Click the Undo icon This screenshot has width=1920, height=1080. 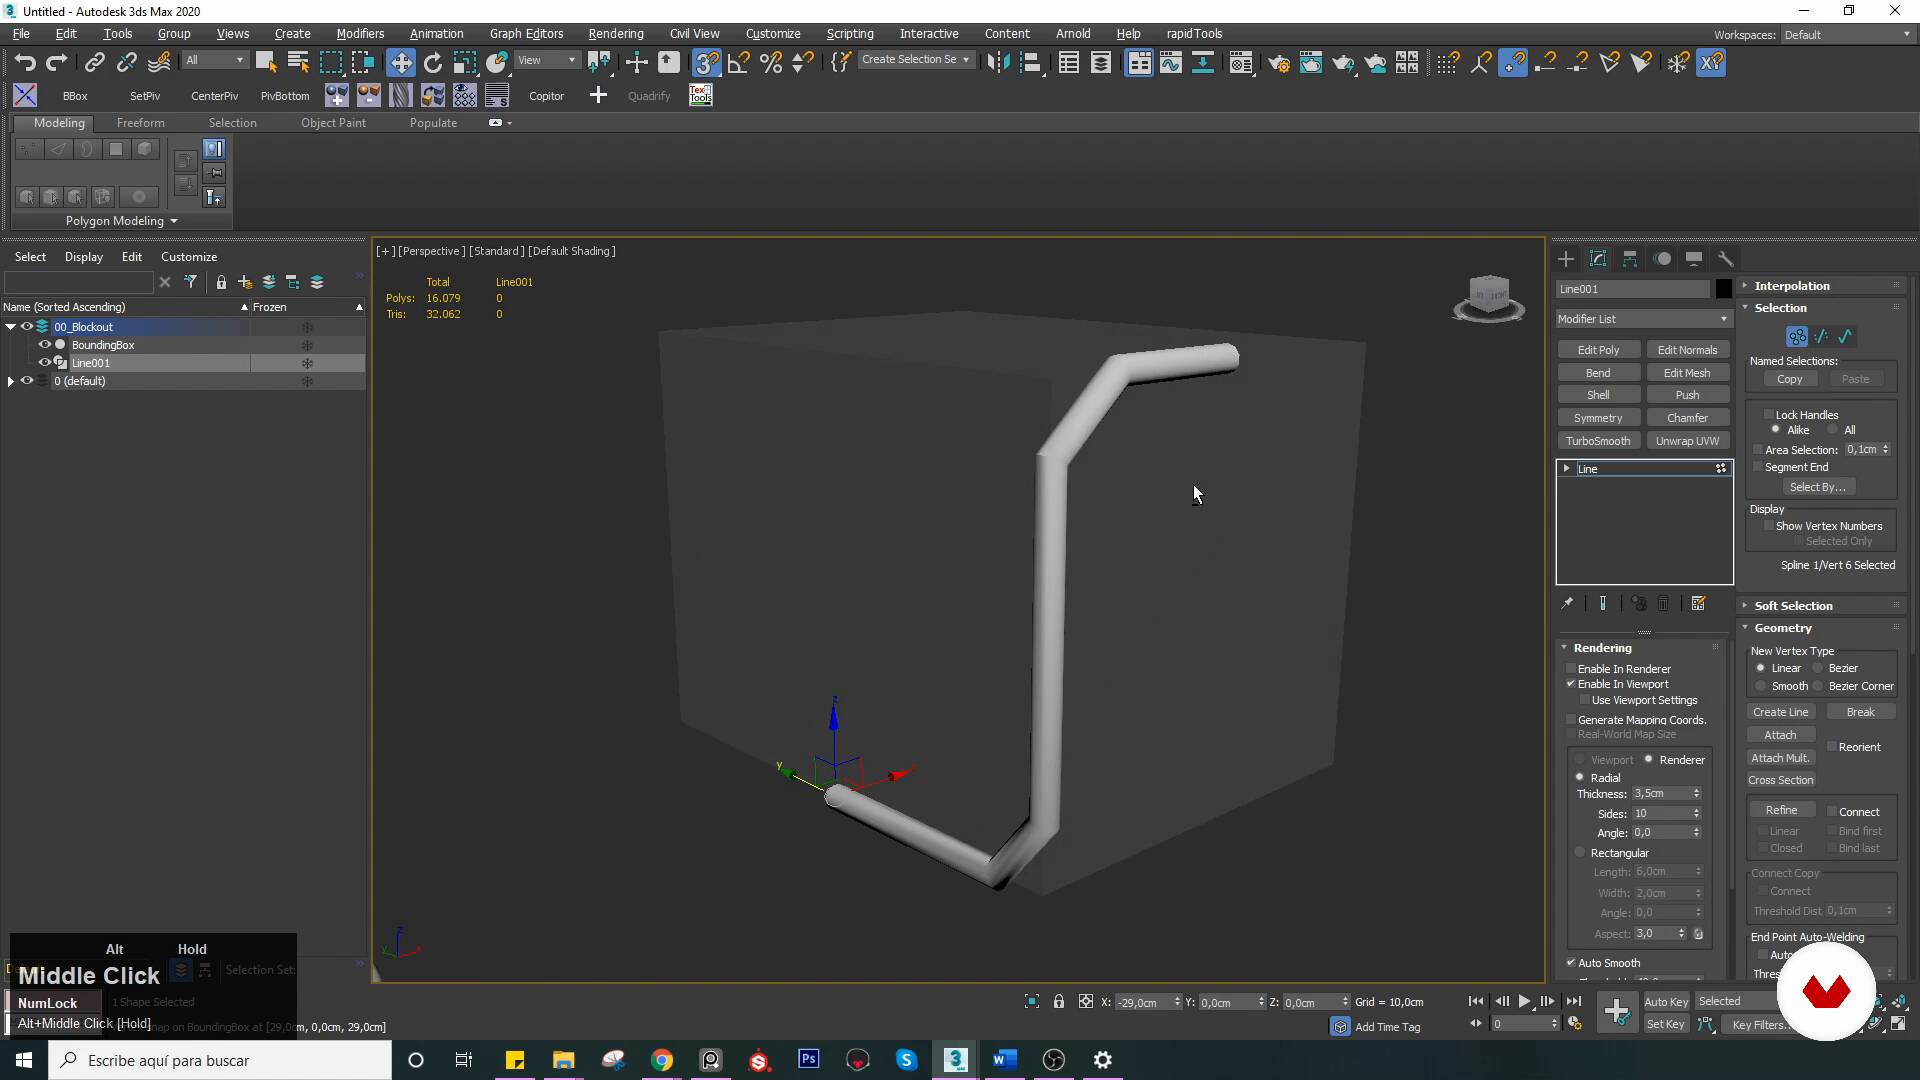click(x=25, y=62)
